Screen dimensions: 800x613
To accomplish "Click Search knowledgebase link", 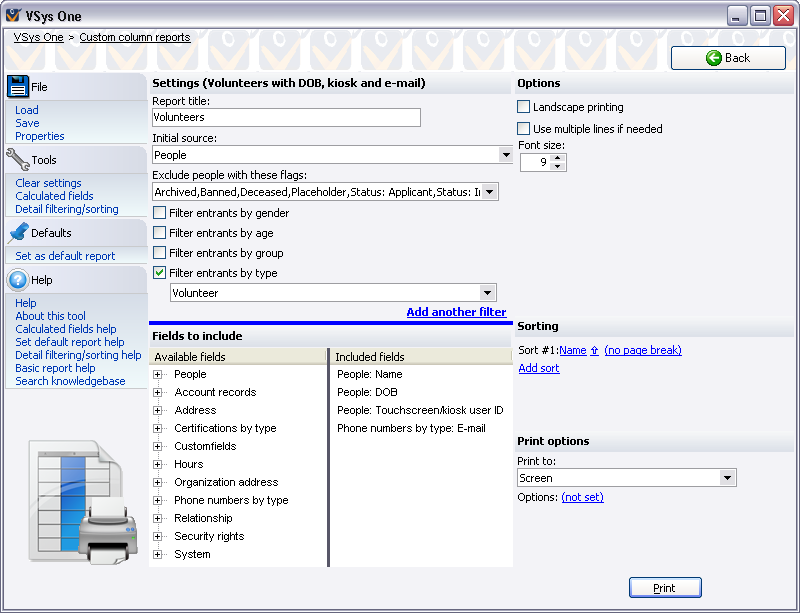I will click(x=70, y=381).
